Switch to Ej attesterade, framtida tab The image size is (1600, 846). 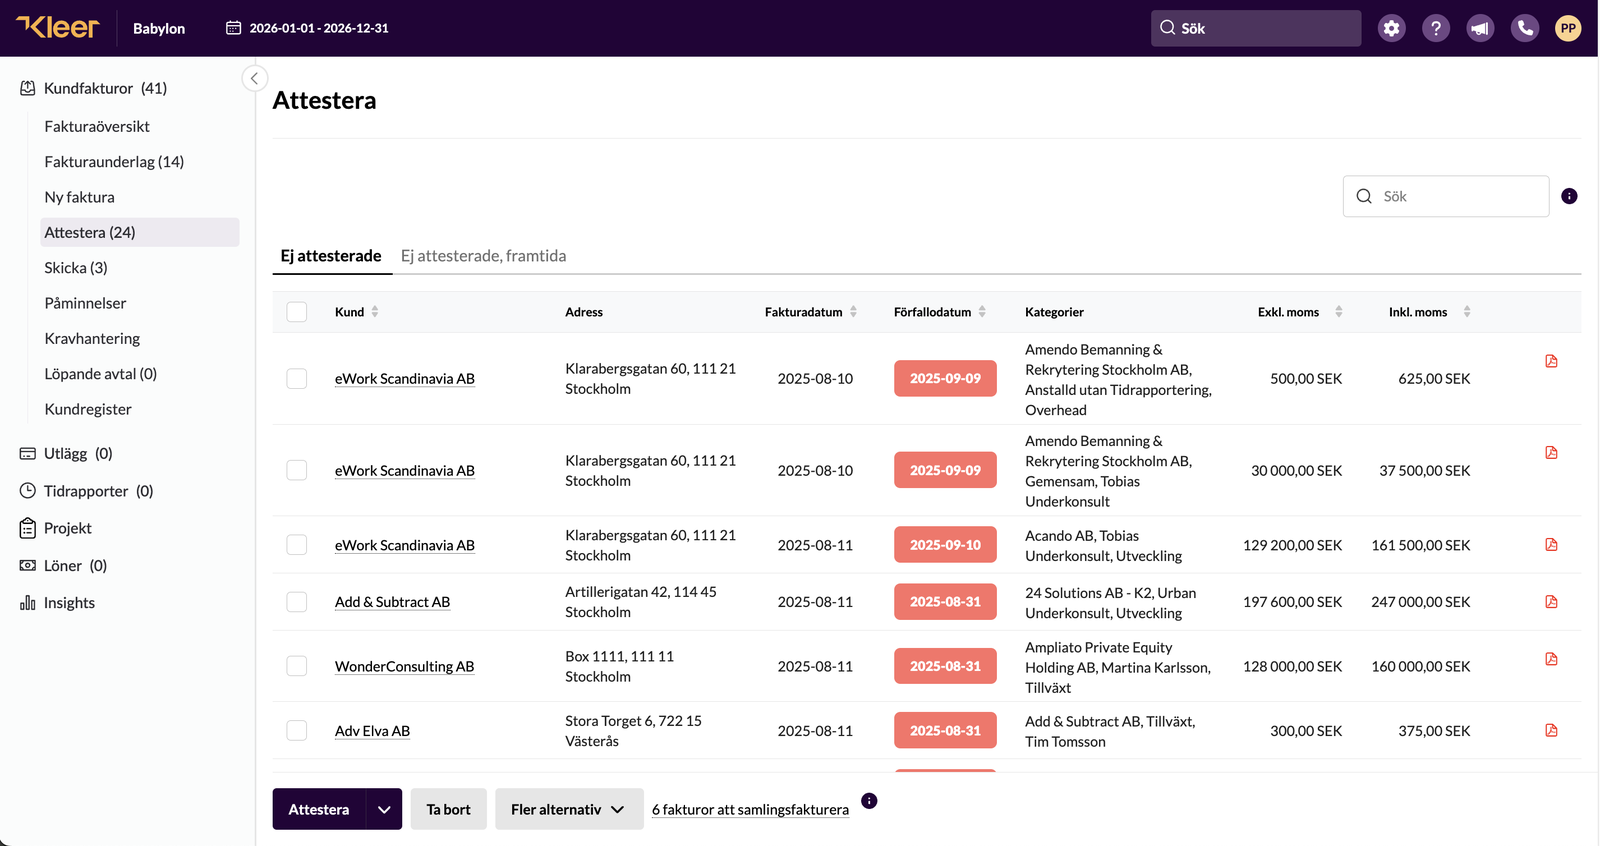point(483,256)
